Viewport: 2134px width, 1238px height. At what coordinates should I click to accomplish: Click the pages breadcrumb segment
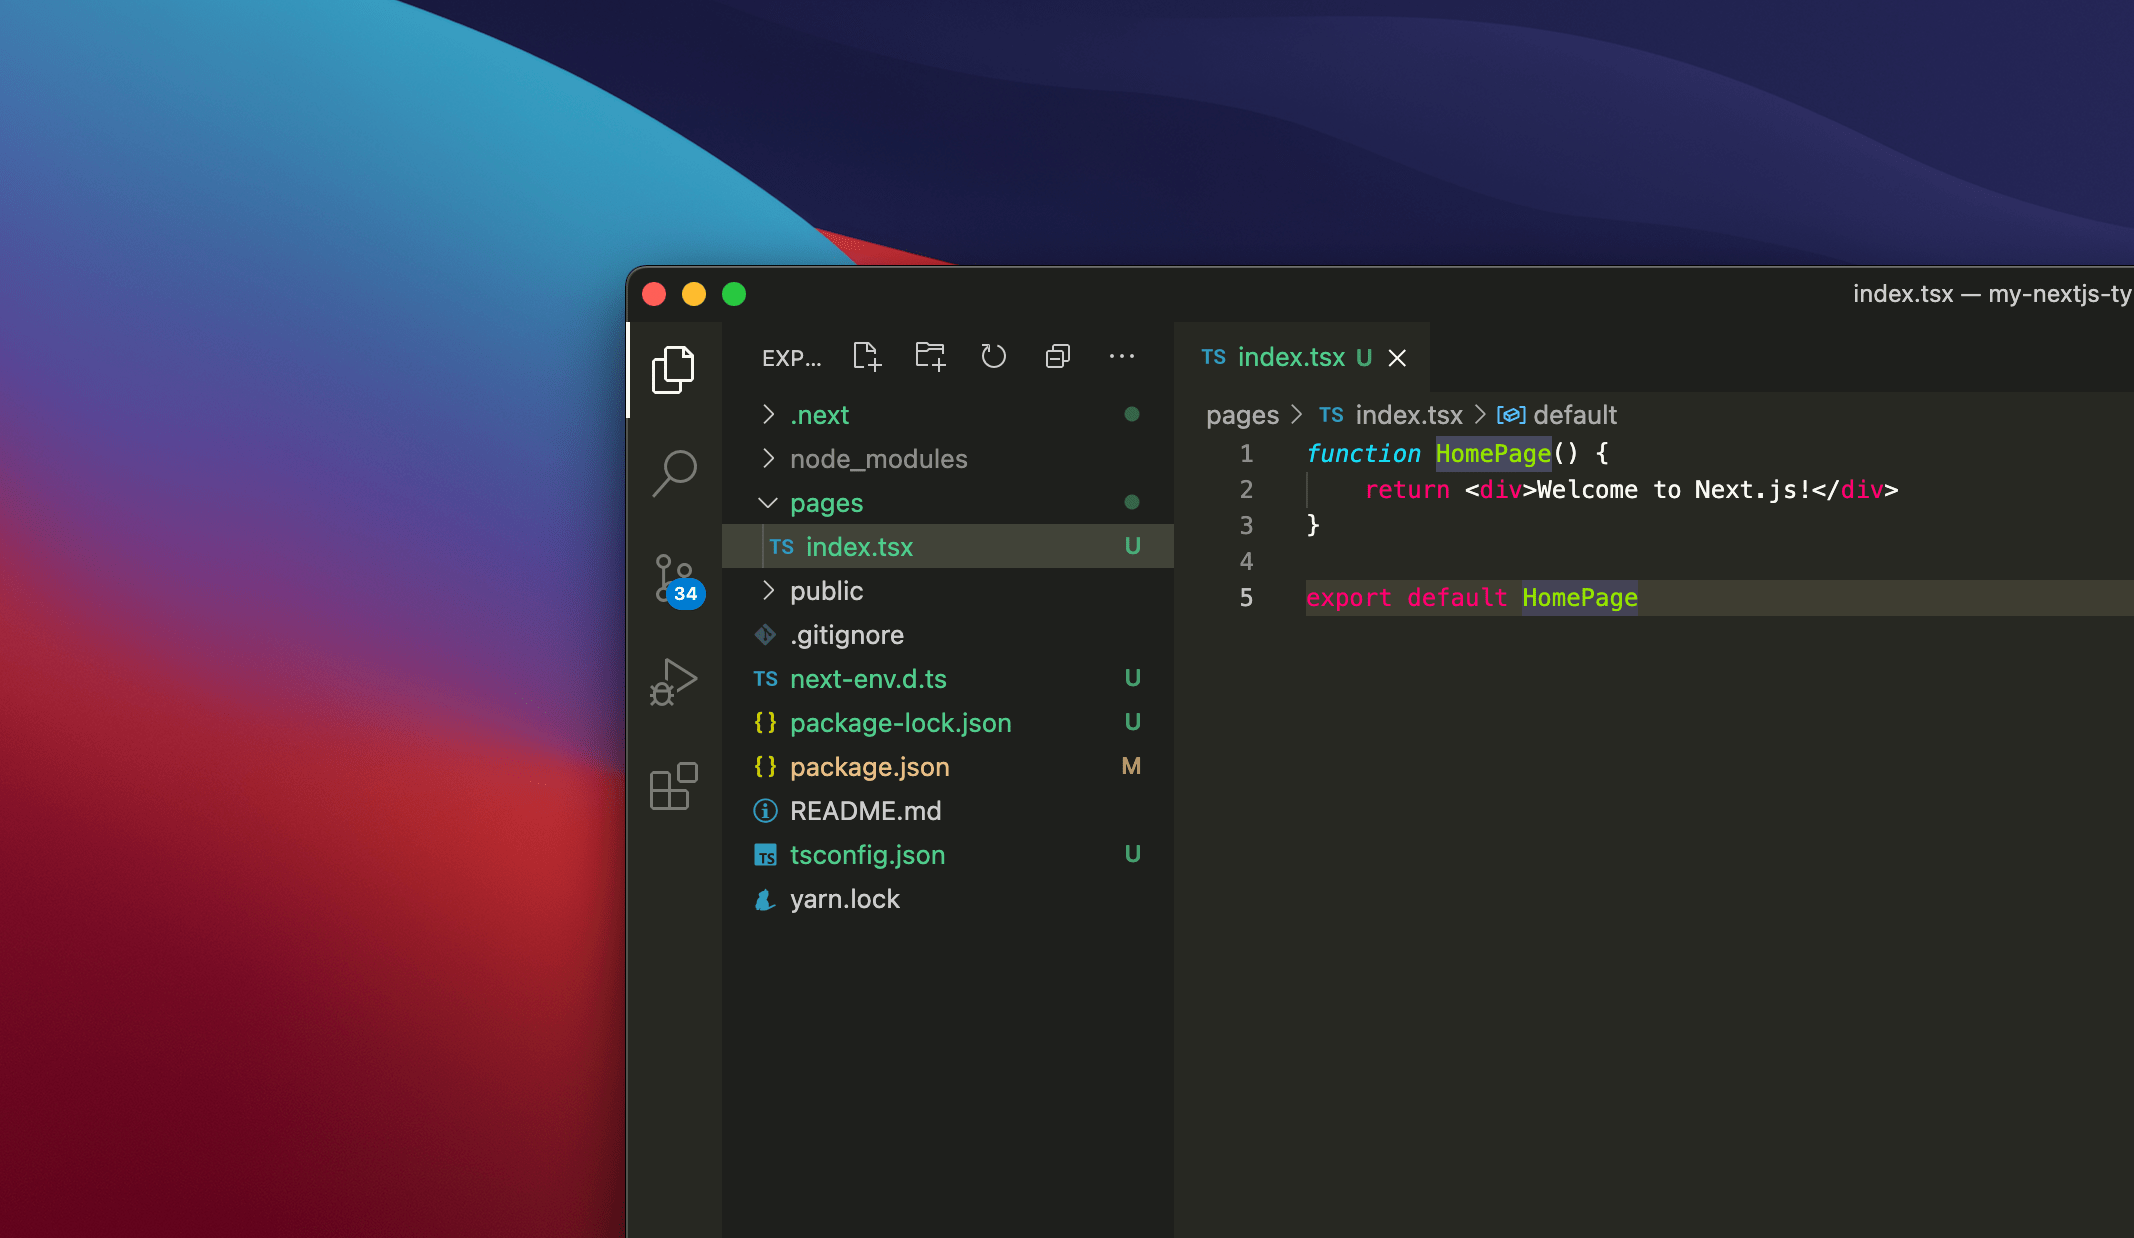(x=1242, y=415)
